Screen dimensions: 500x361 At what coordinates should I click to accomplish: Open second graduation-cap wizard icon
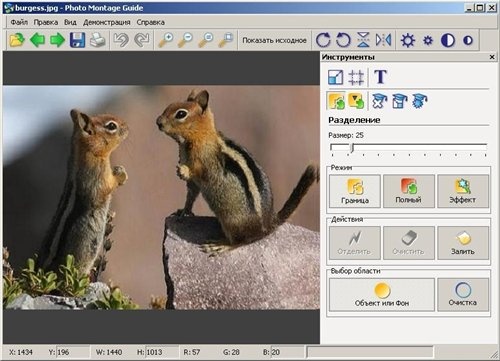[x=400, y=101]
